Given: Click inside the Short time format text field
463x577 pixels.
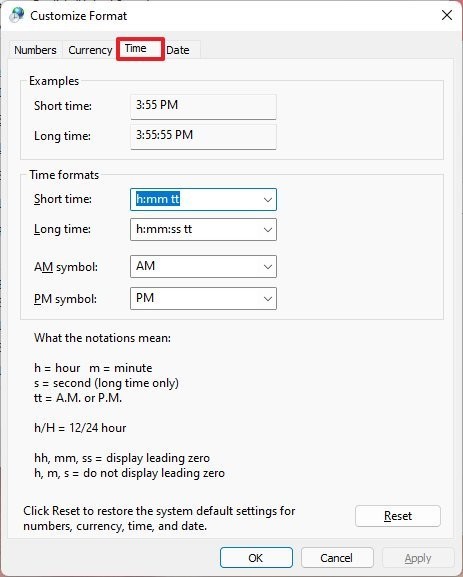Looking at the screenshot, I should pos(195,199).
